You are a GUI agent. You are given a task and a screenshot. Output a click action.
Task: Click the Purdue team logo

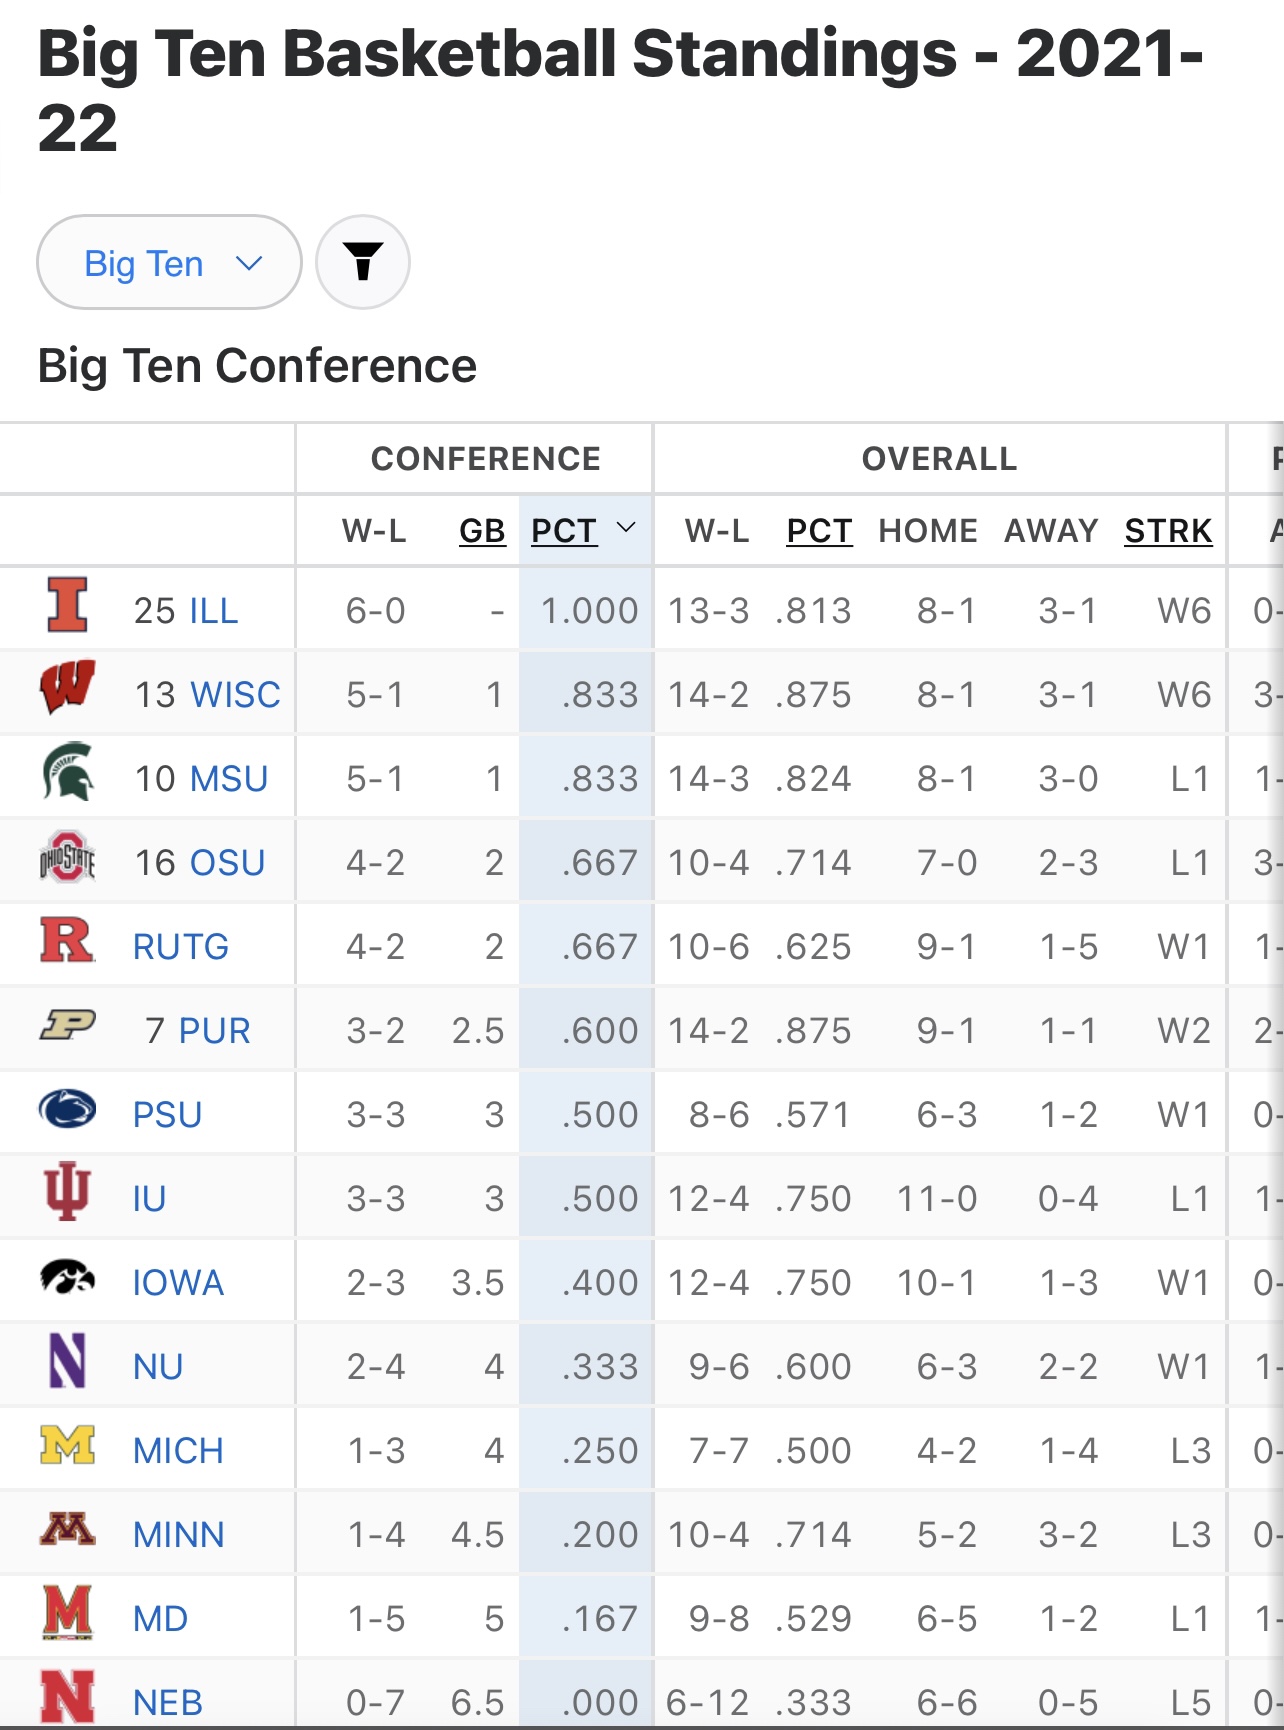point(67,1025)
